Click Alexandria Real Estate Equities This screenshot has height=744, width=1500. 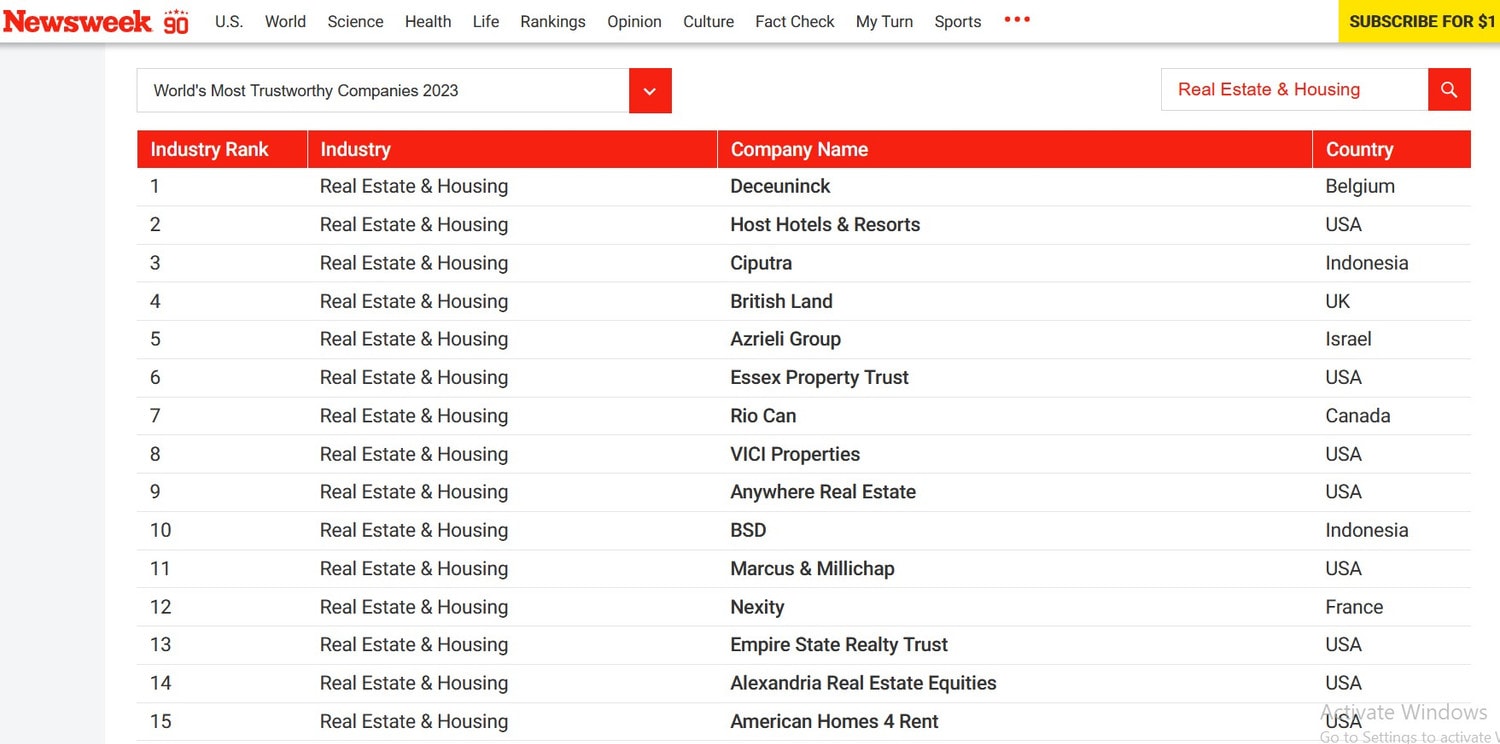[x=863, y=683]
